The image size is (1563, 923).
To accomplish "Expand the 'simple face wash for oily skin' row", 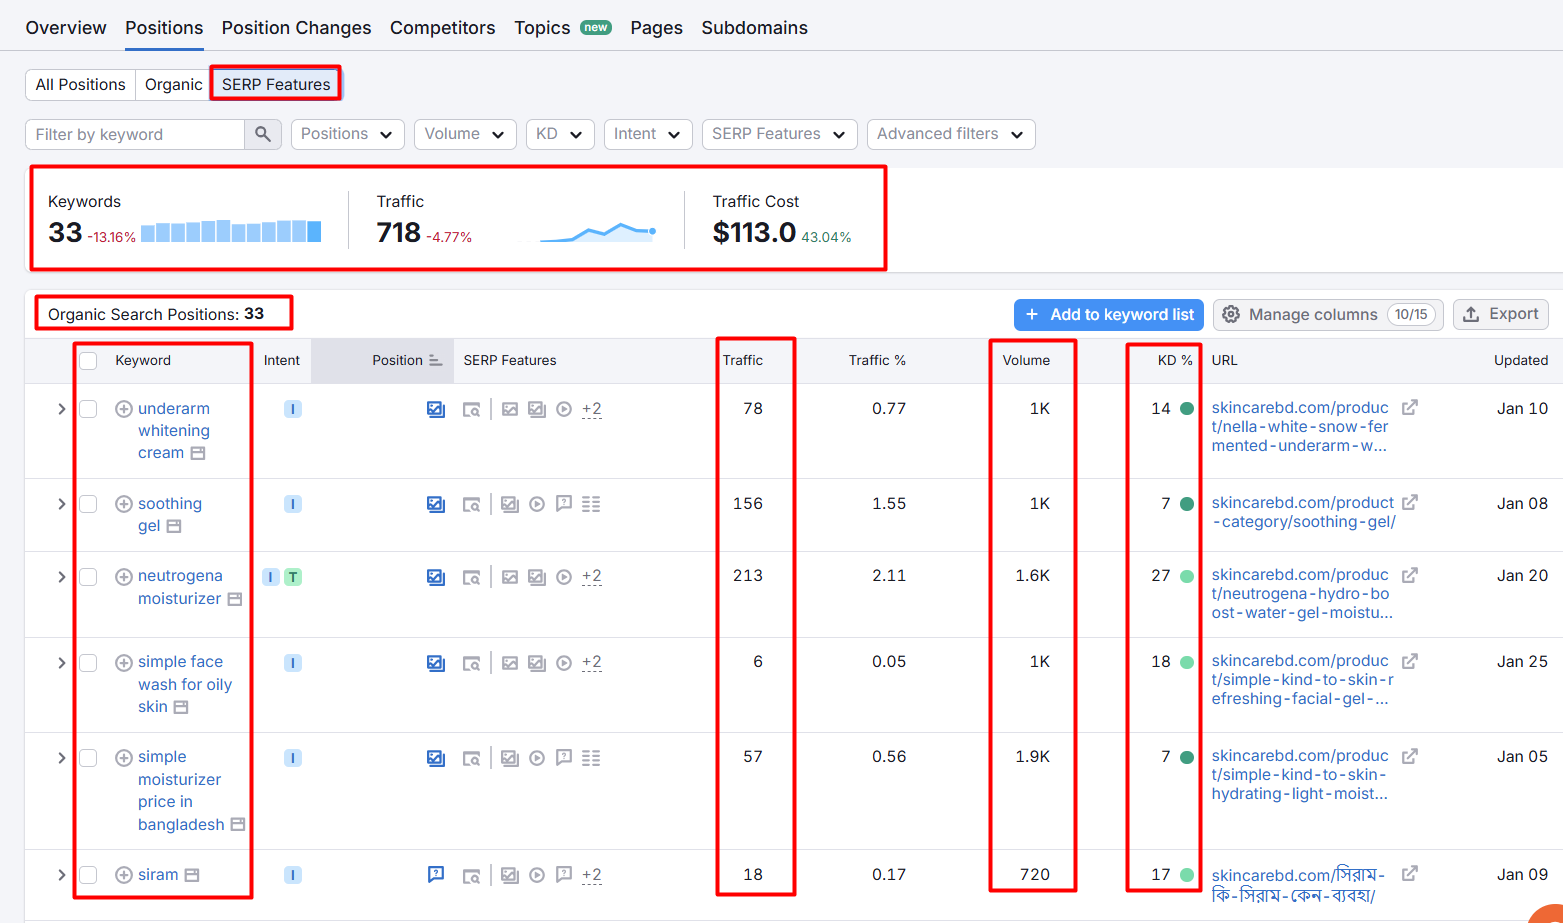I will point(61,663).
